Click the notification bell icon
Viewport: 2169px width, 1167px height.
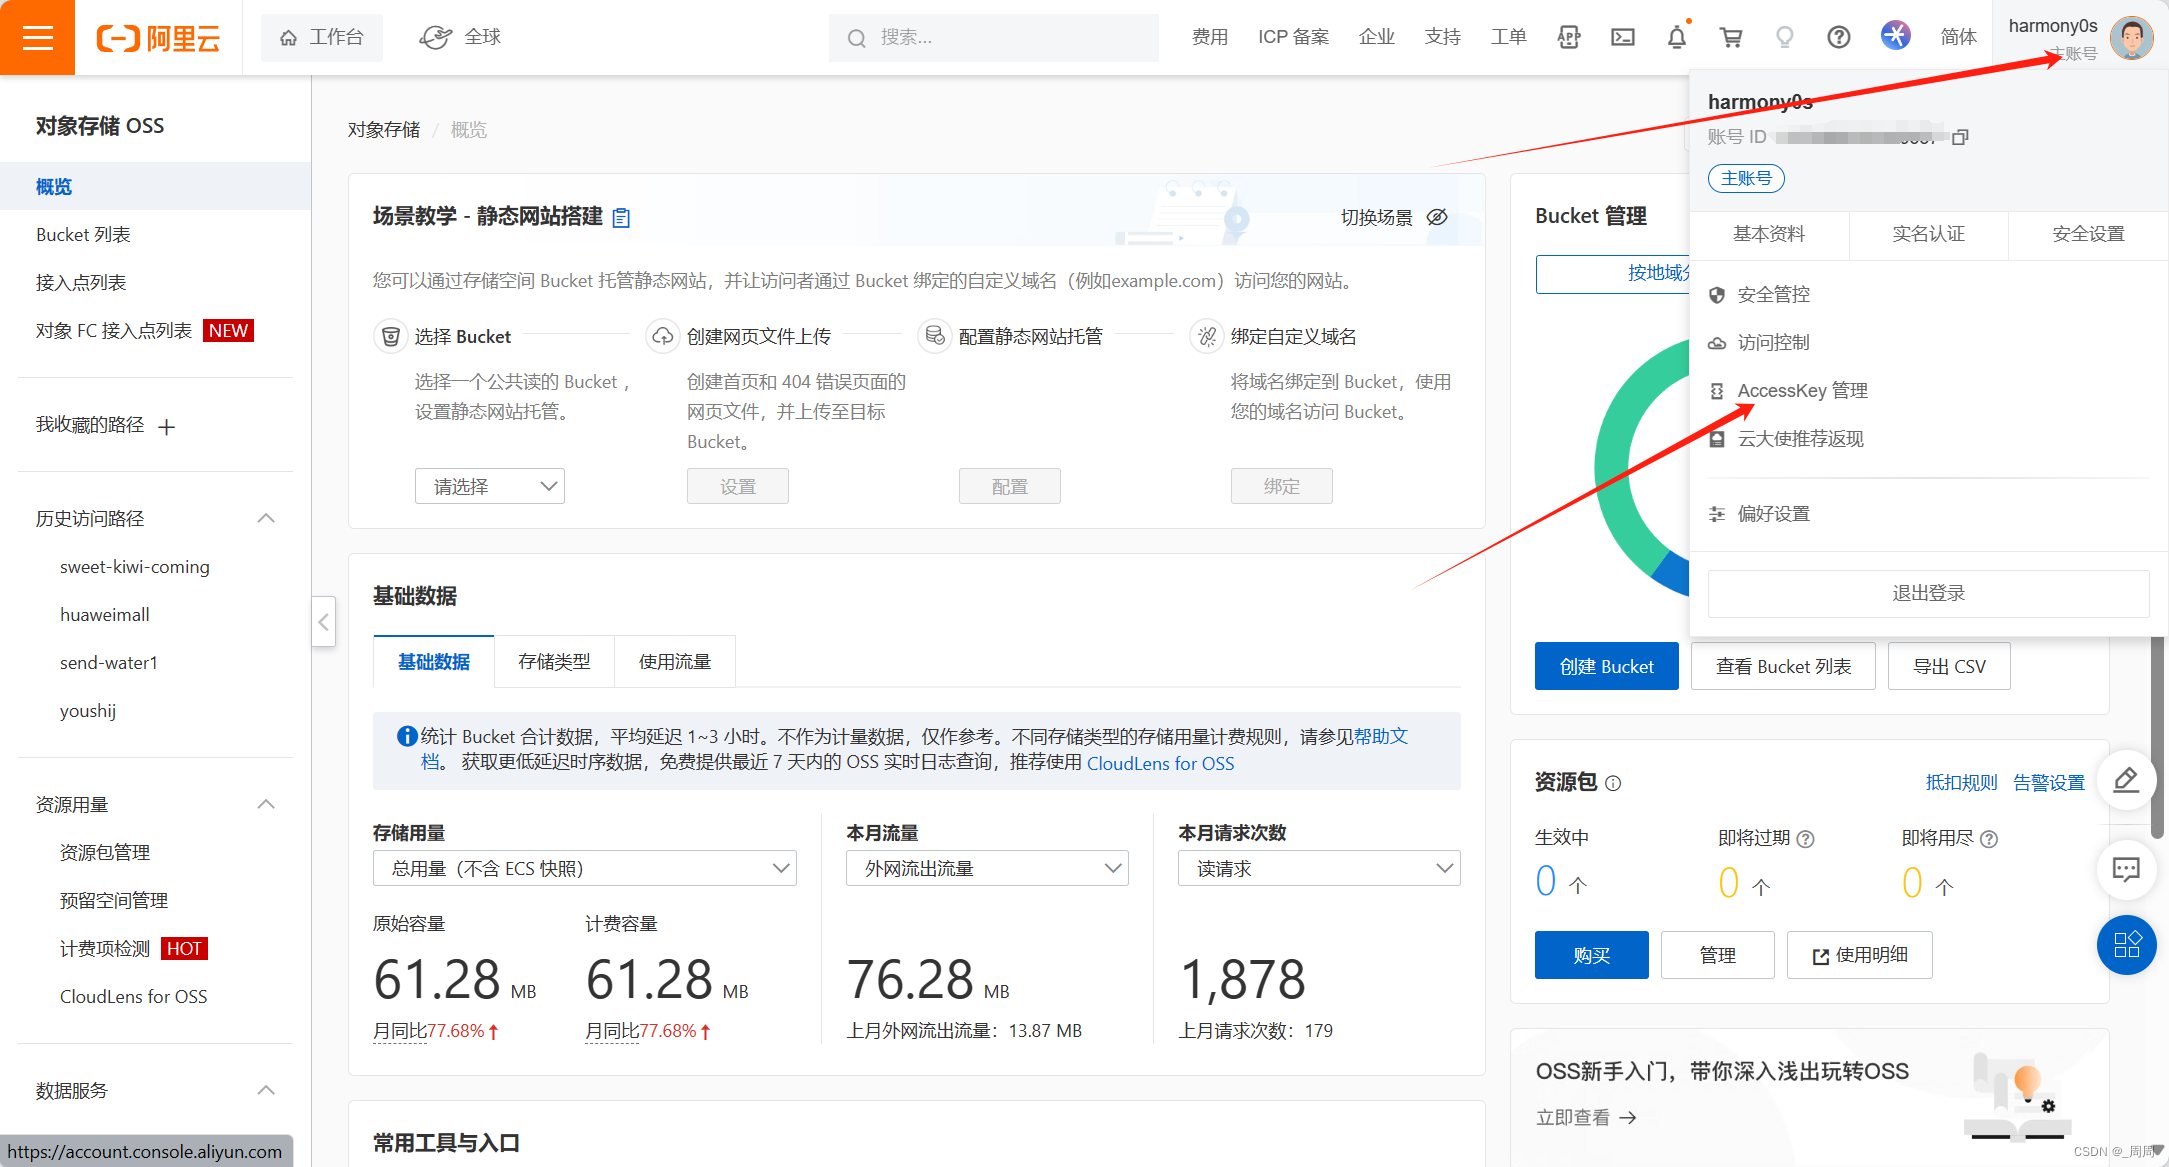click(x=1677, y=37)
